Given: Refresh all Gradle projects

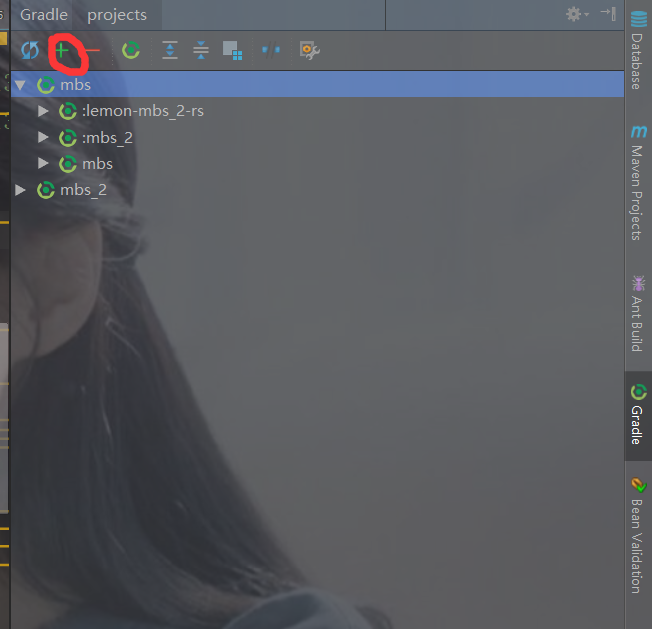Looking at the screenshot, I should coord(30,51).
